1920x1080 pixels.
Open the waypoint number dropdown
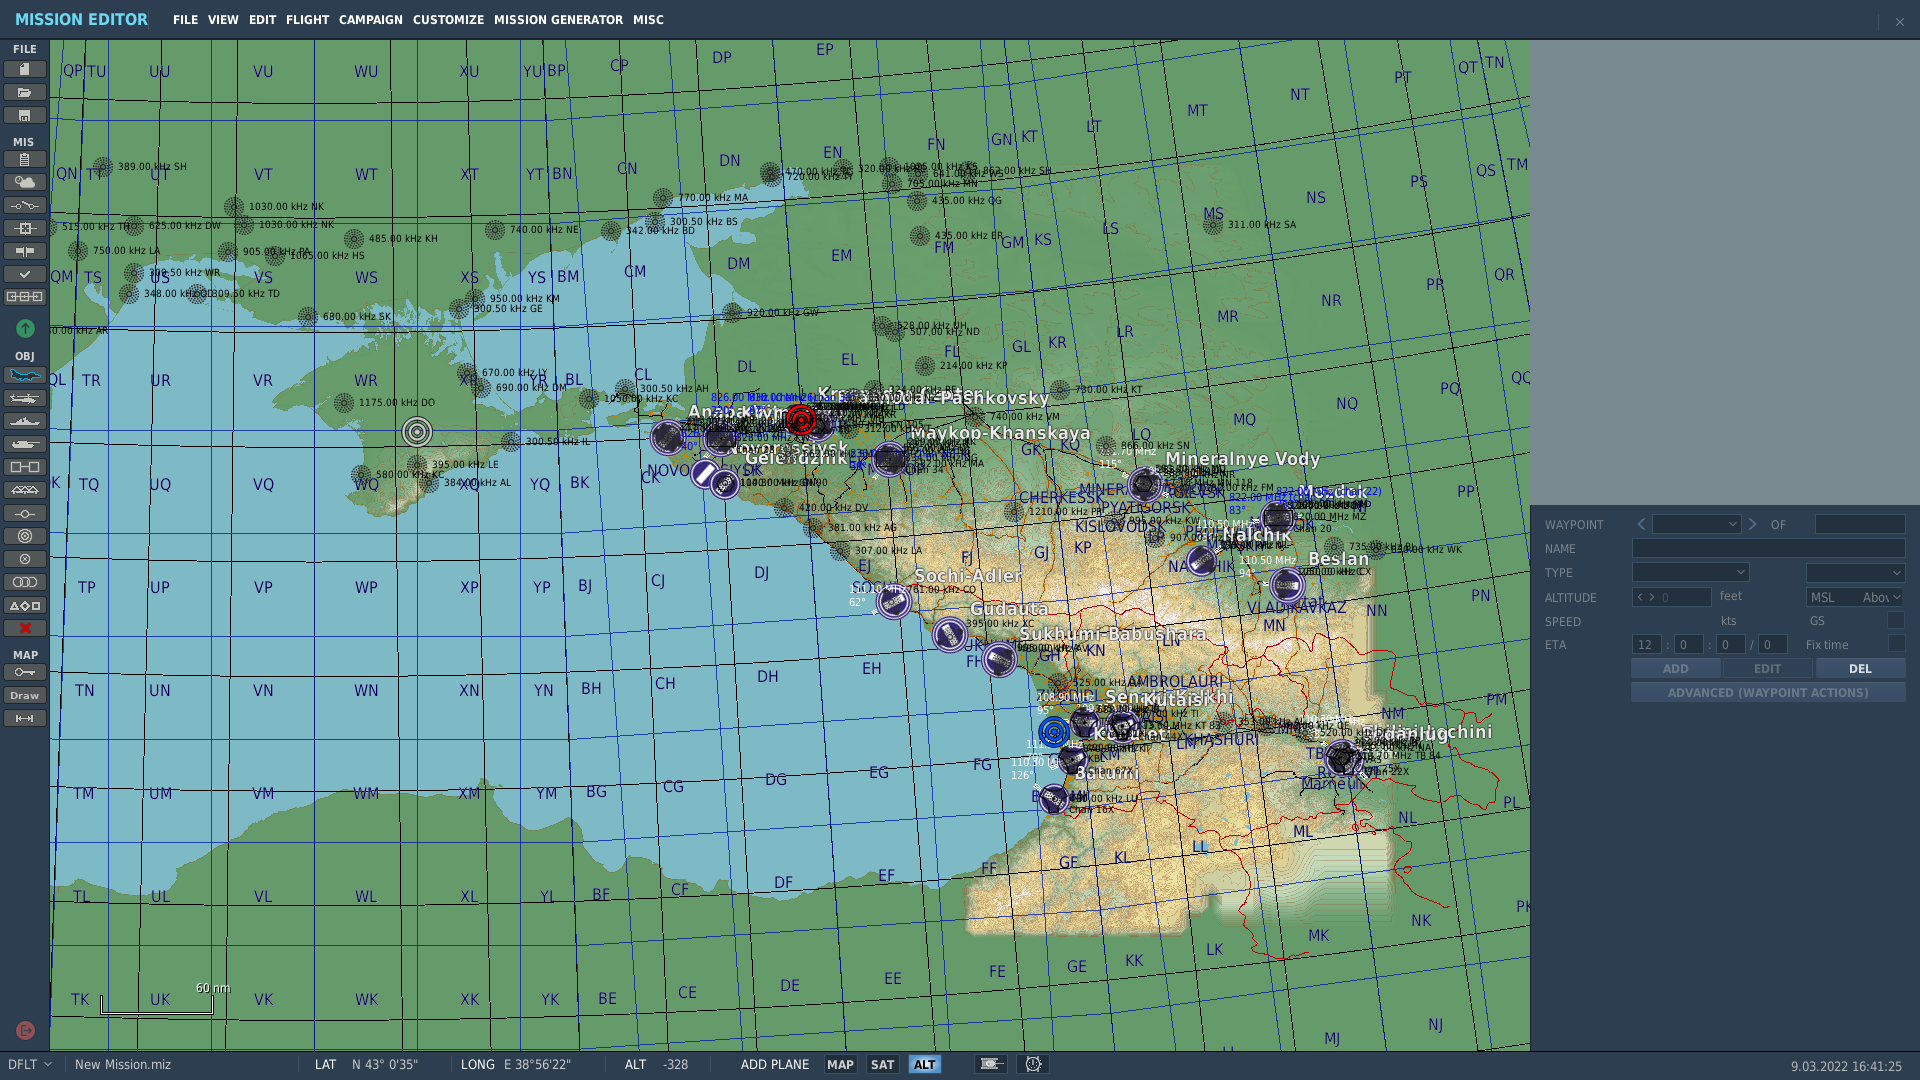1697,524
